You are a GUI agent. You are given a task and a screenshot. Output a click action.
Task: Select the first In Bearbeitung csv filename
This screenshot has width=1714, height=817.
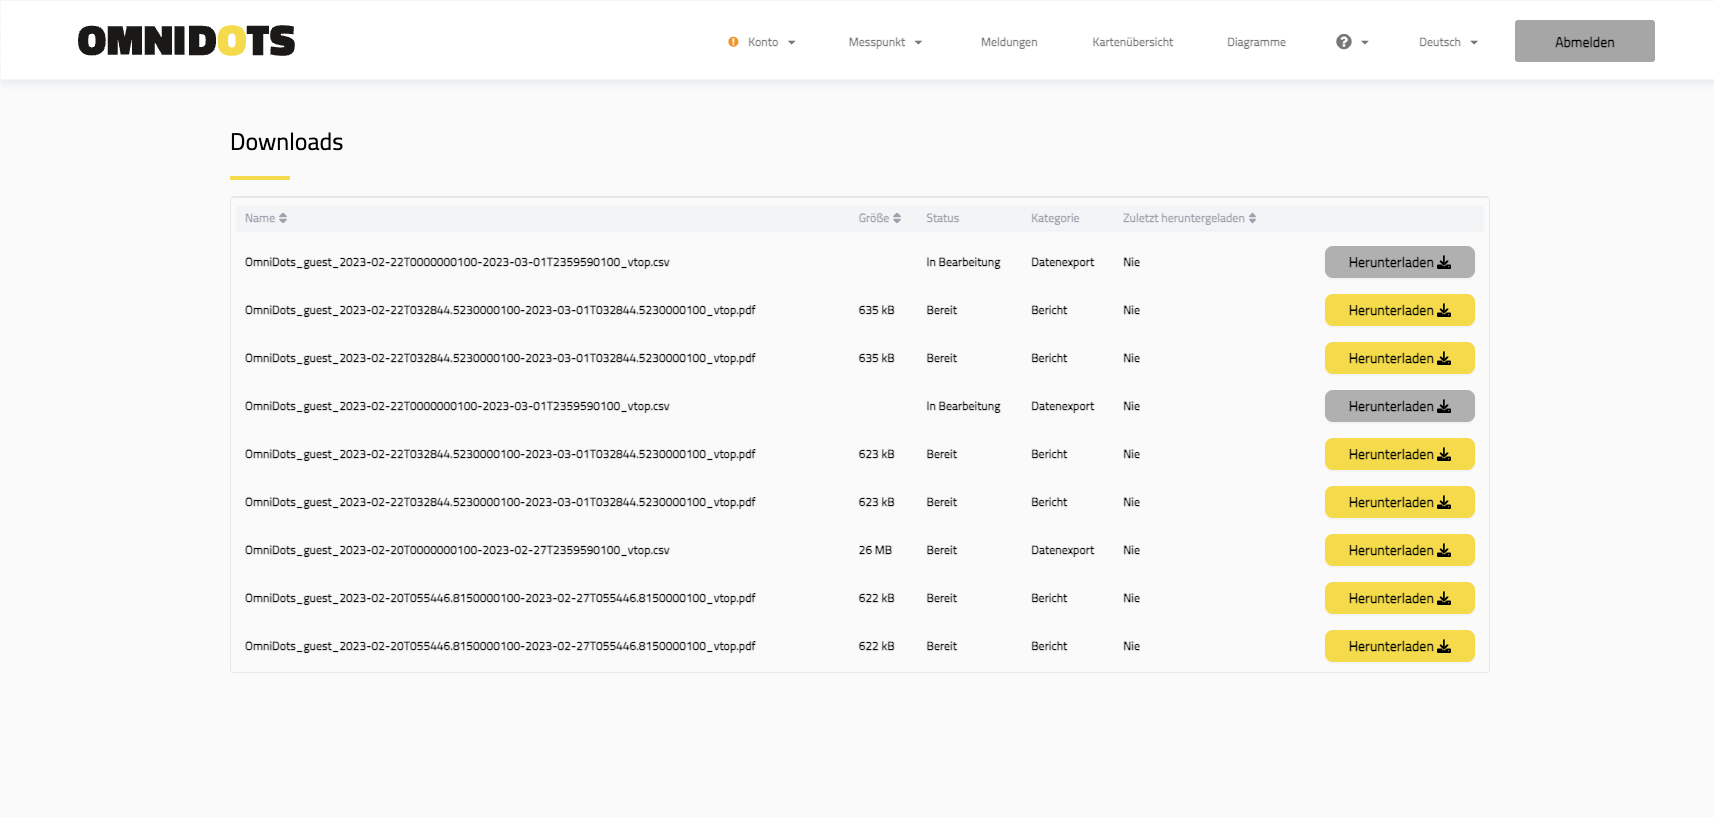tap(457, 262)
